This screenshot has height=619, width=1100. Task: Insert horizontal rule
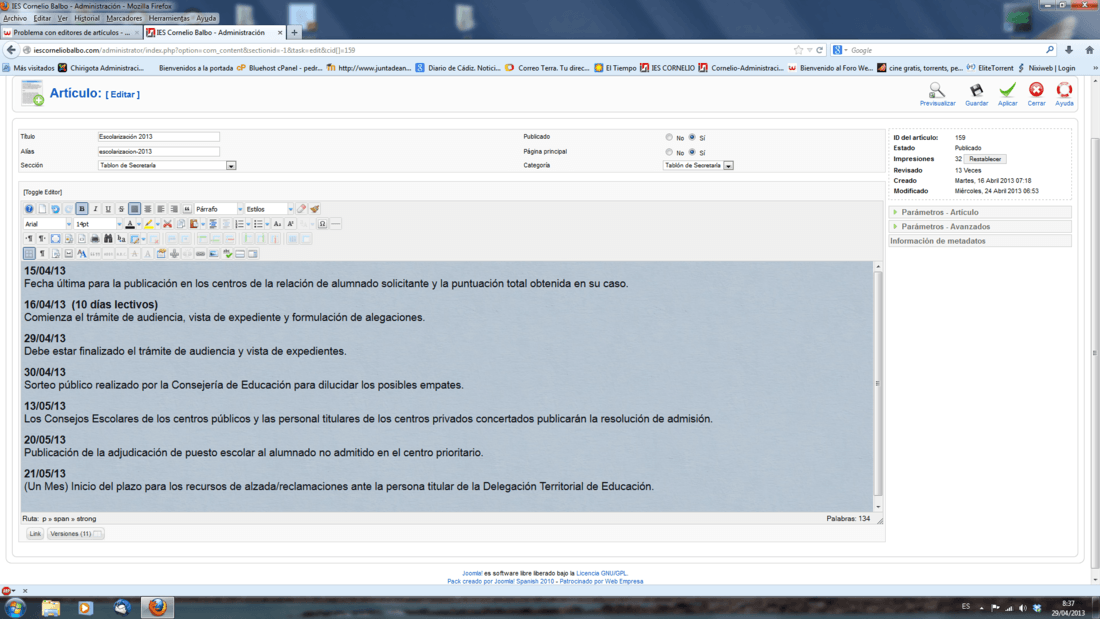[x=335, y=224]
